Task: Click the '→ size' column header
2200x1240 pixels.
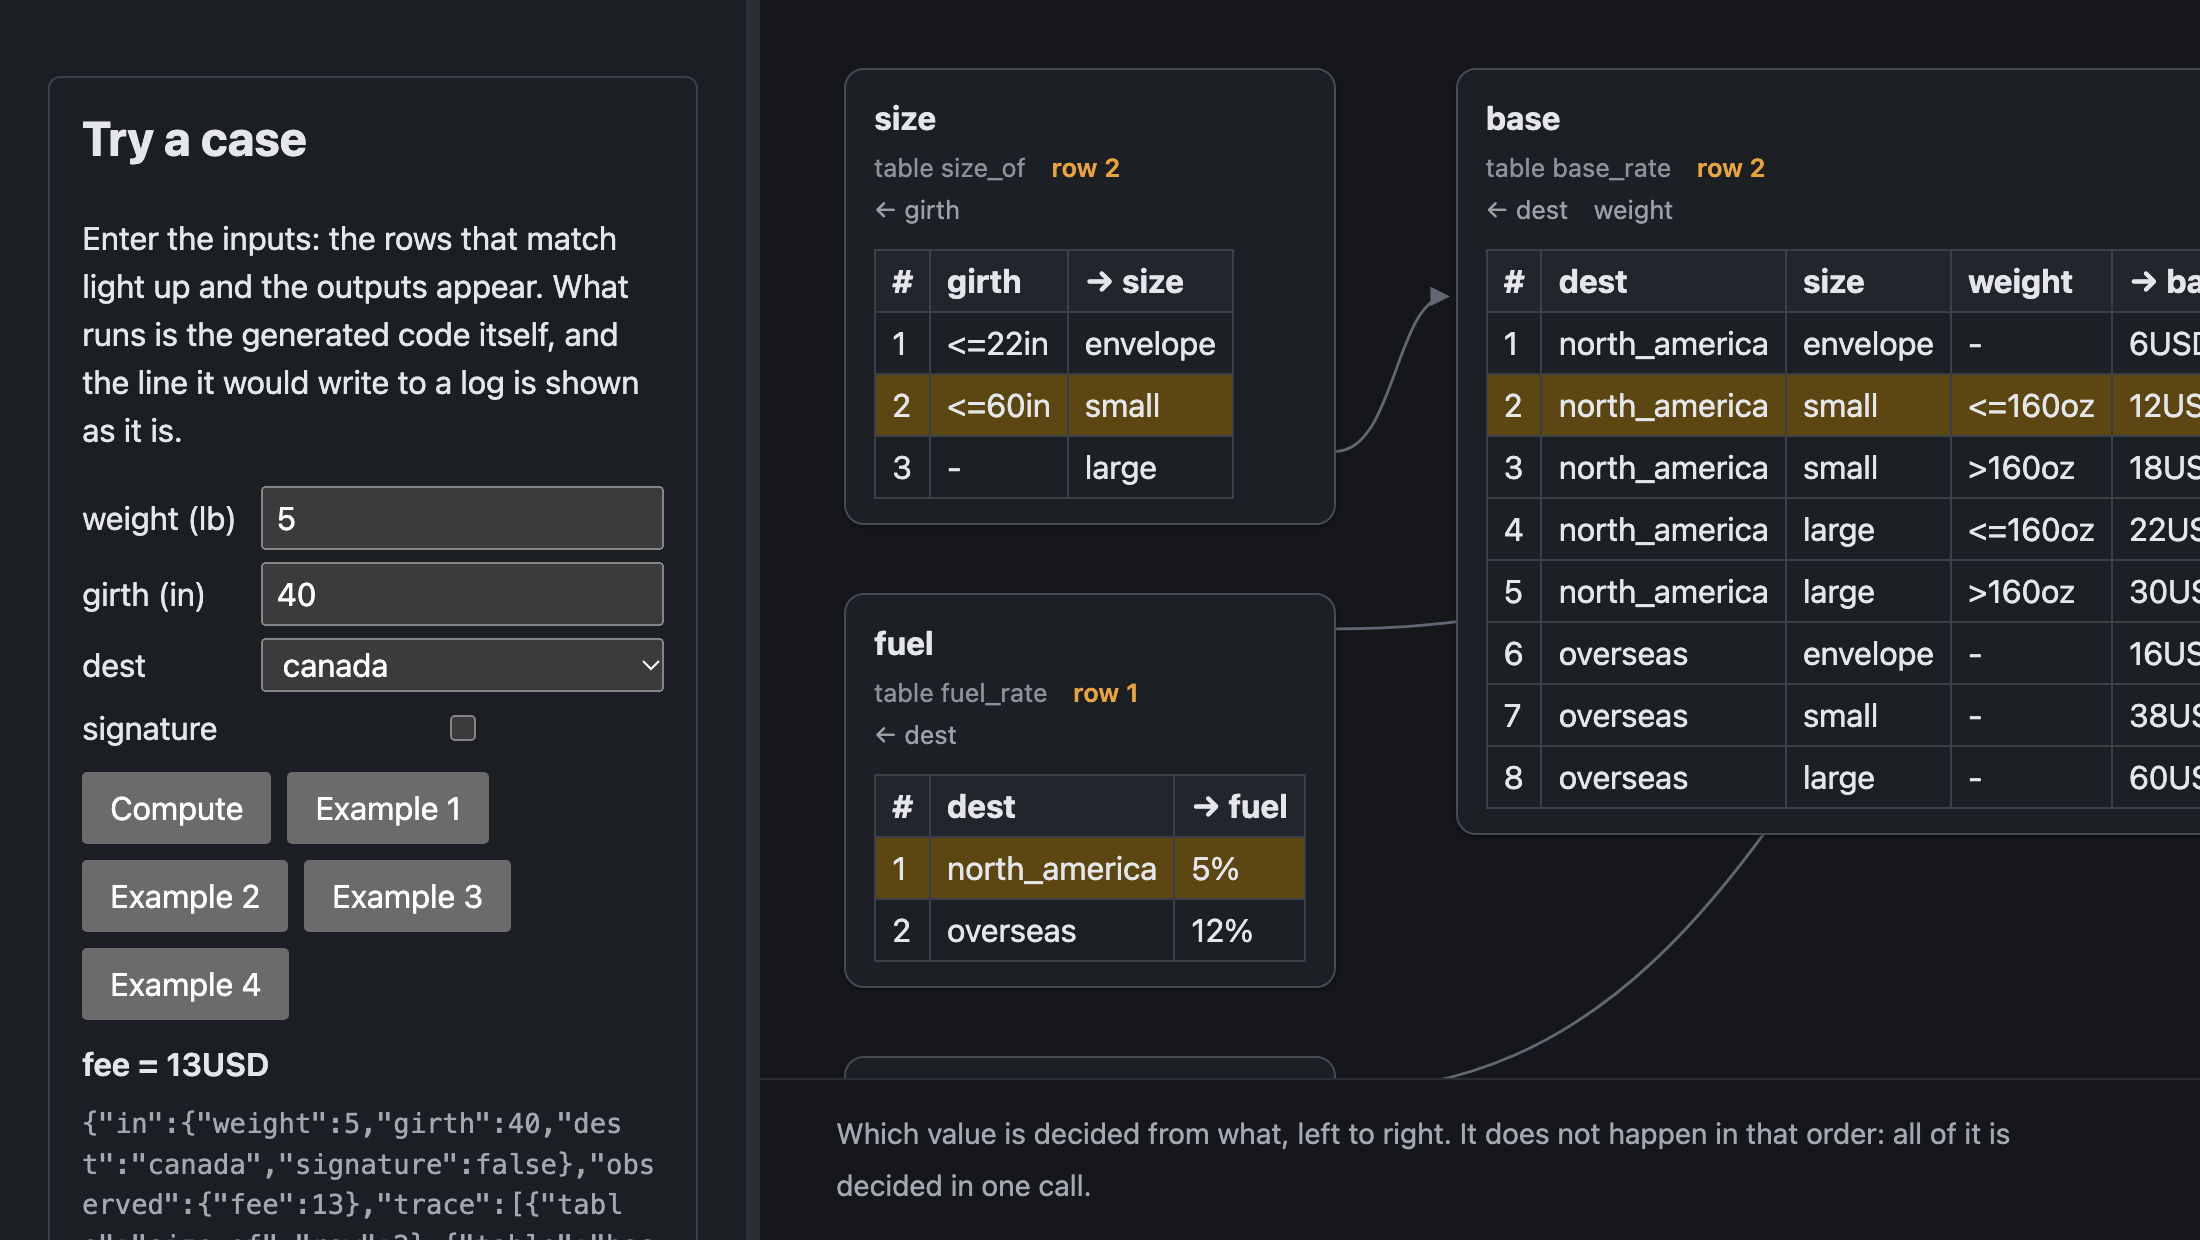Action: click(x=1150, y=282)
